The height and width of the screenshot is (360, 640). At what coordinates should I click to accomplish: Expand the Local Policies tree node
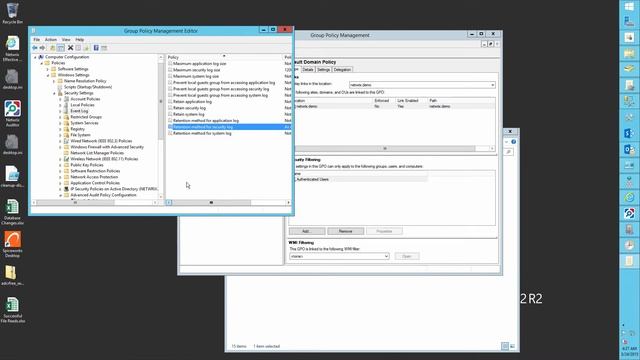[x=60, y=105]
